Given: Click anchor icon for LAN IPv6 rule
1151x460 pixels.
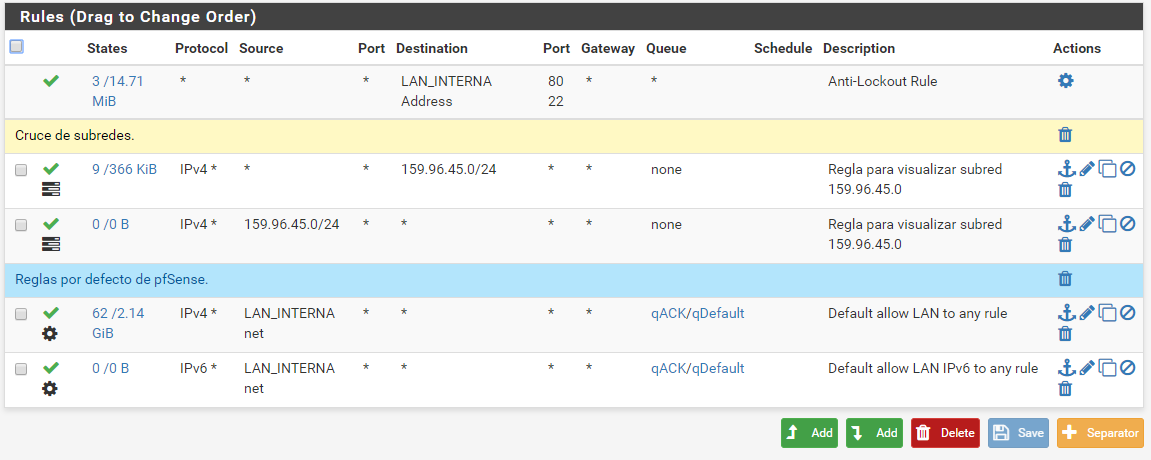Looking at the screenshot, I should click(x=1066, y=368).
